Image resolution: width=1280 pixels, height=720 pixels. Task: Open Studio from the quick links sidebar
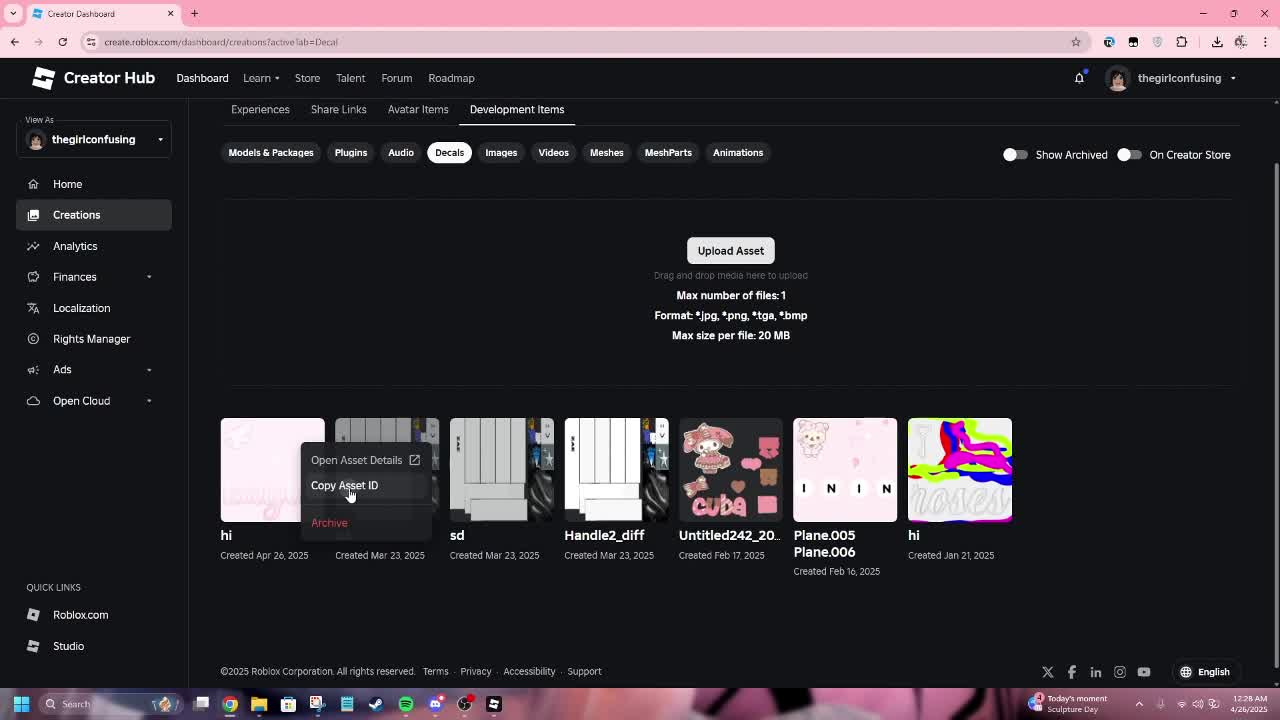(x=68, y=645)
